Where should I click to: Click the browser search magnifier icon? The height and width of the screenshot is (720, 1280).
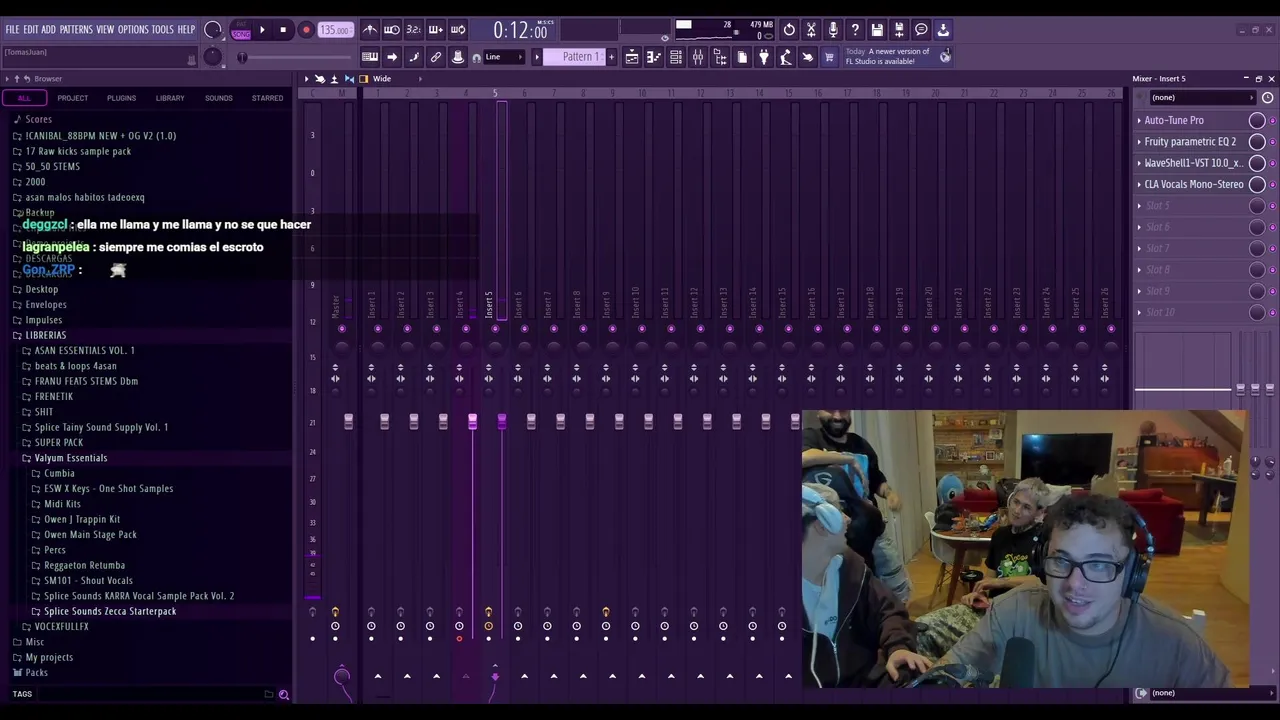284,694
